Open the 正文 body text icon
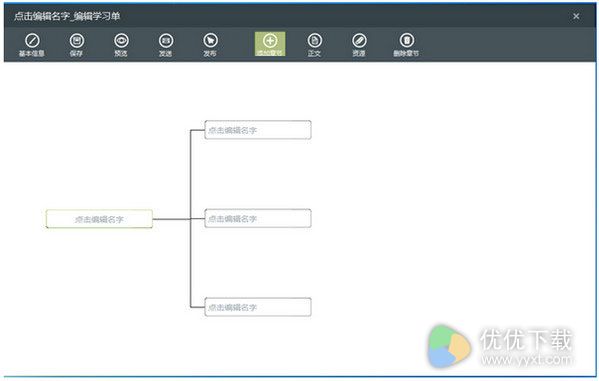Image resolution: width=599 pixels, height=381 pixels. coord(315,40)
